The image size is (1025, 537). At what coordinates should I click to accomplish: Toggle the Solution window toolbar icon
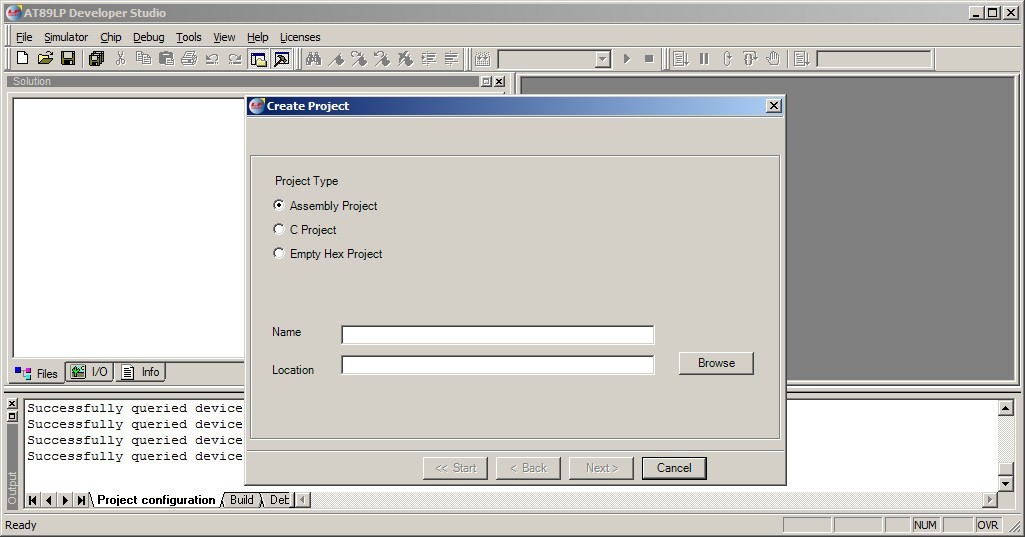tap(258, 59)
